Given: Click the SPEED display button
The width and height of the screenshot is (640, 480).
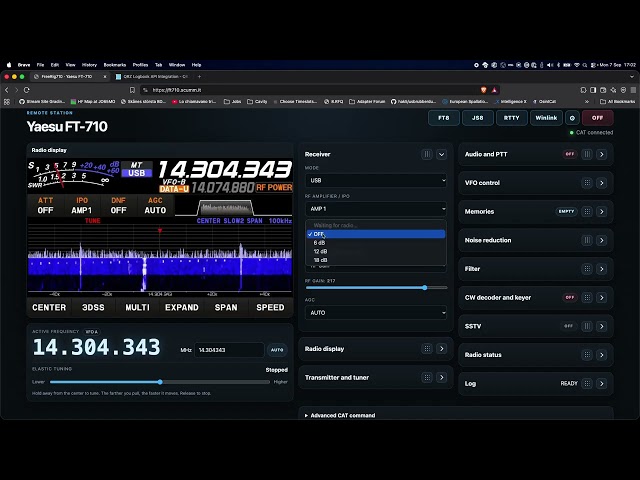Looking at the screenshot, I should pos(270,308).
